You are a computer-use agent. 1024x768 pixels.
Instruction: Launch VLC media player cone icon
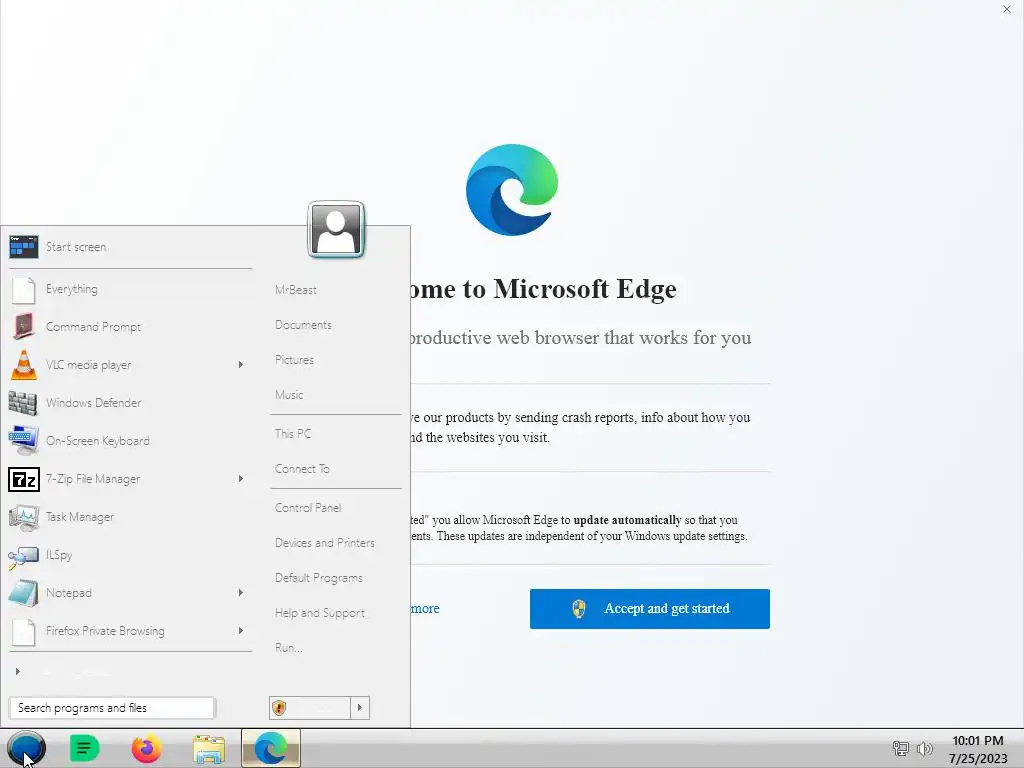(24, 364)
